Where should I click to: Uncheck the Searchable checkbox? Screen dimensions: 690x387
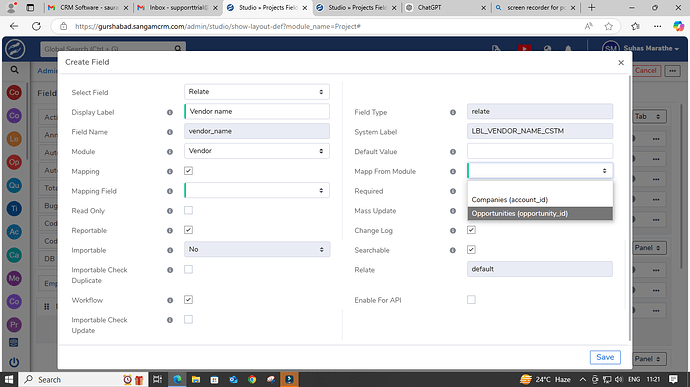[471, 250]
